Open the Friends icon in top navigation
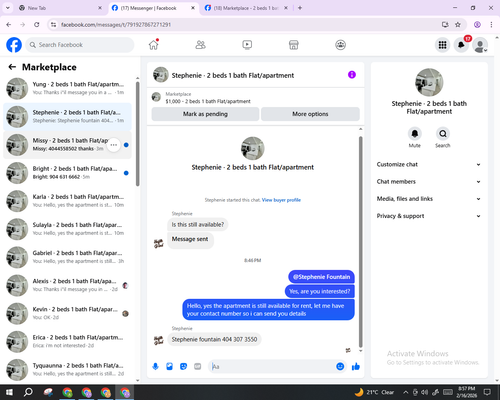 200,45
